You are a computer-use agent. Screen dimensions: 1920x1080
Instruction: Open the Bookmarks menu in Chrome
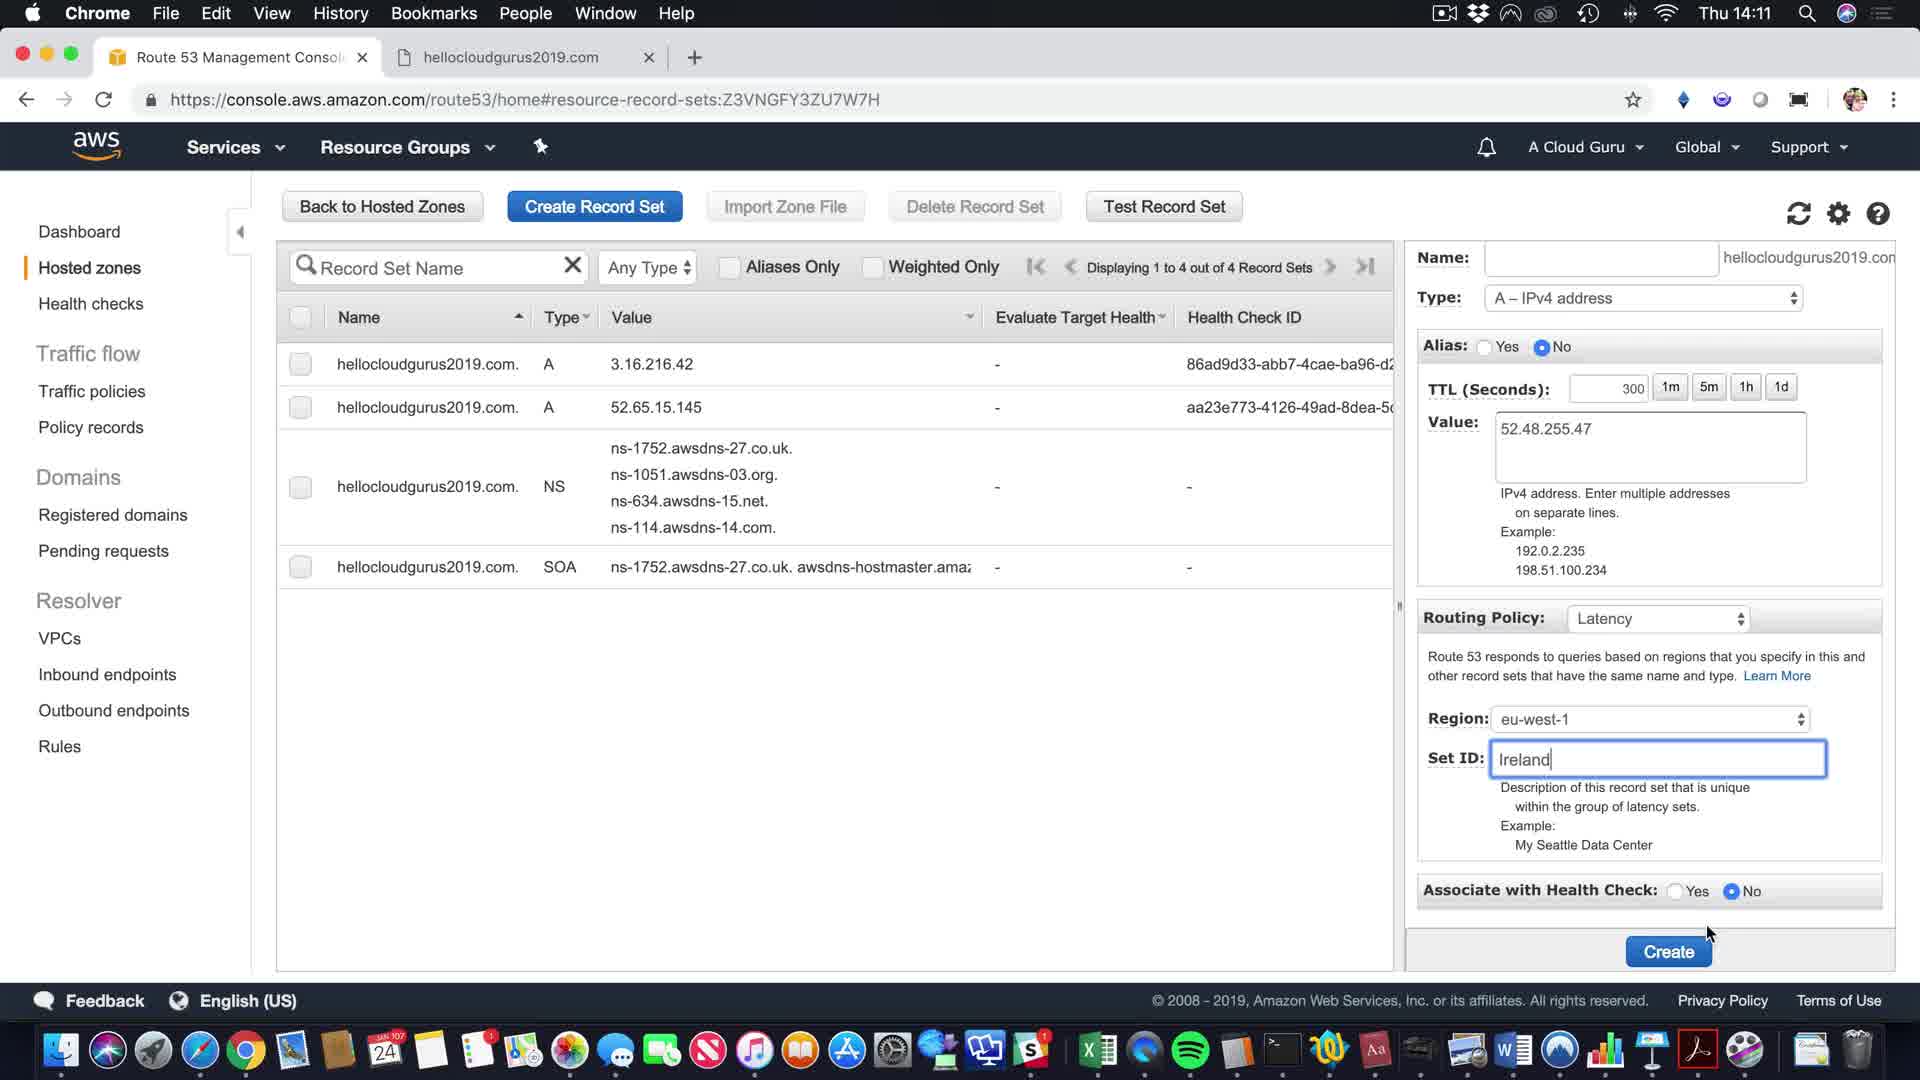433,13
